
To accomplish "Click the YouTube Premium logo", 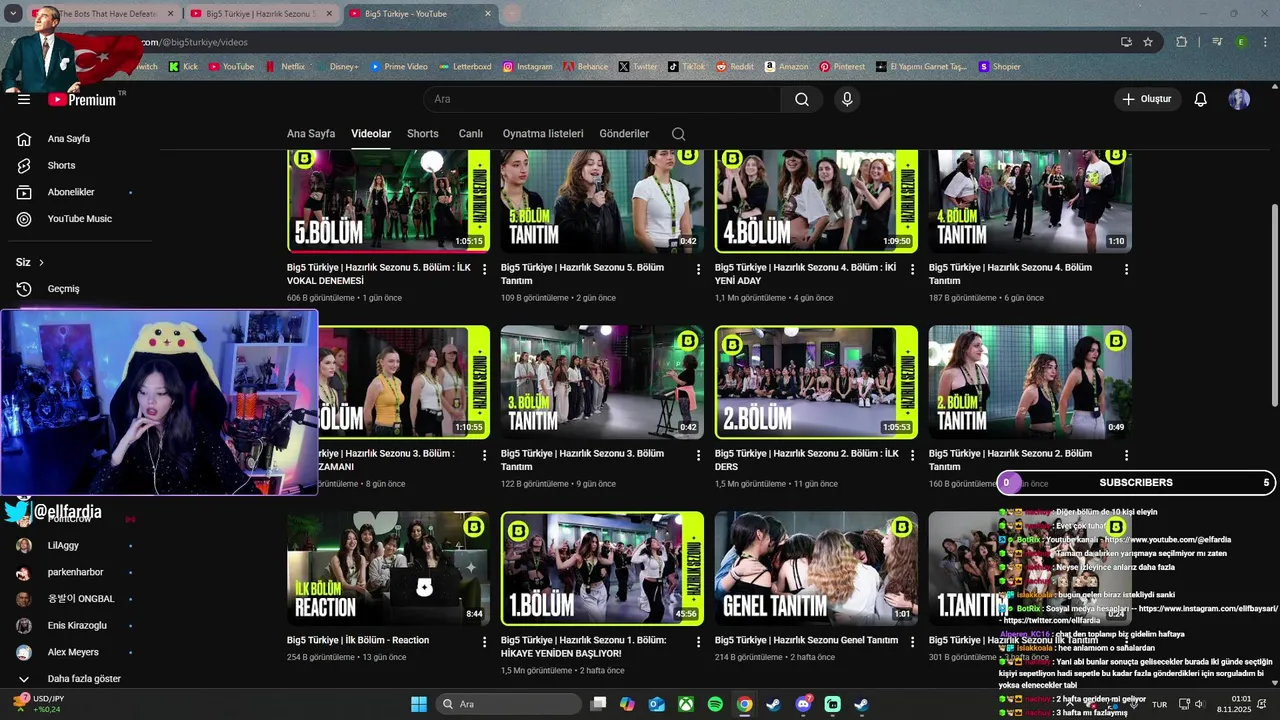I will (82, 99).
